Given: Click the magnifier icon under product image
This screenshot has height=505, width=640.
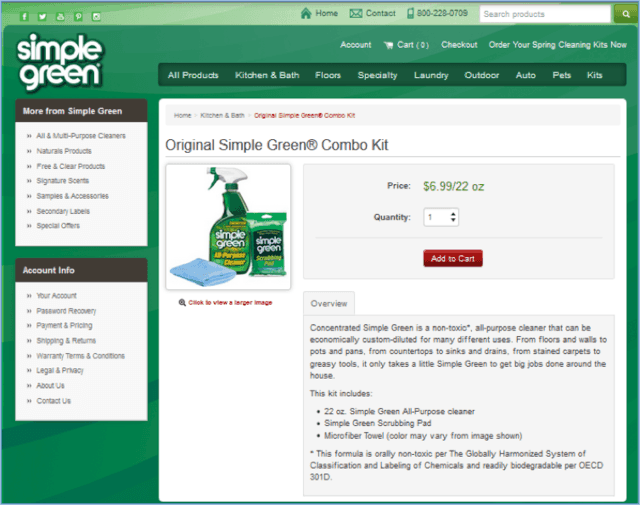Looking at the screenshot, I should pyautogui.click(x=182, y=303).
